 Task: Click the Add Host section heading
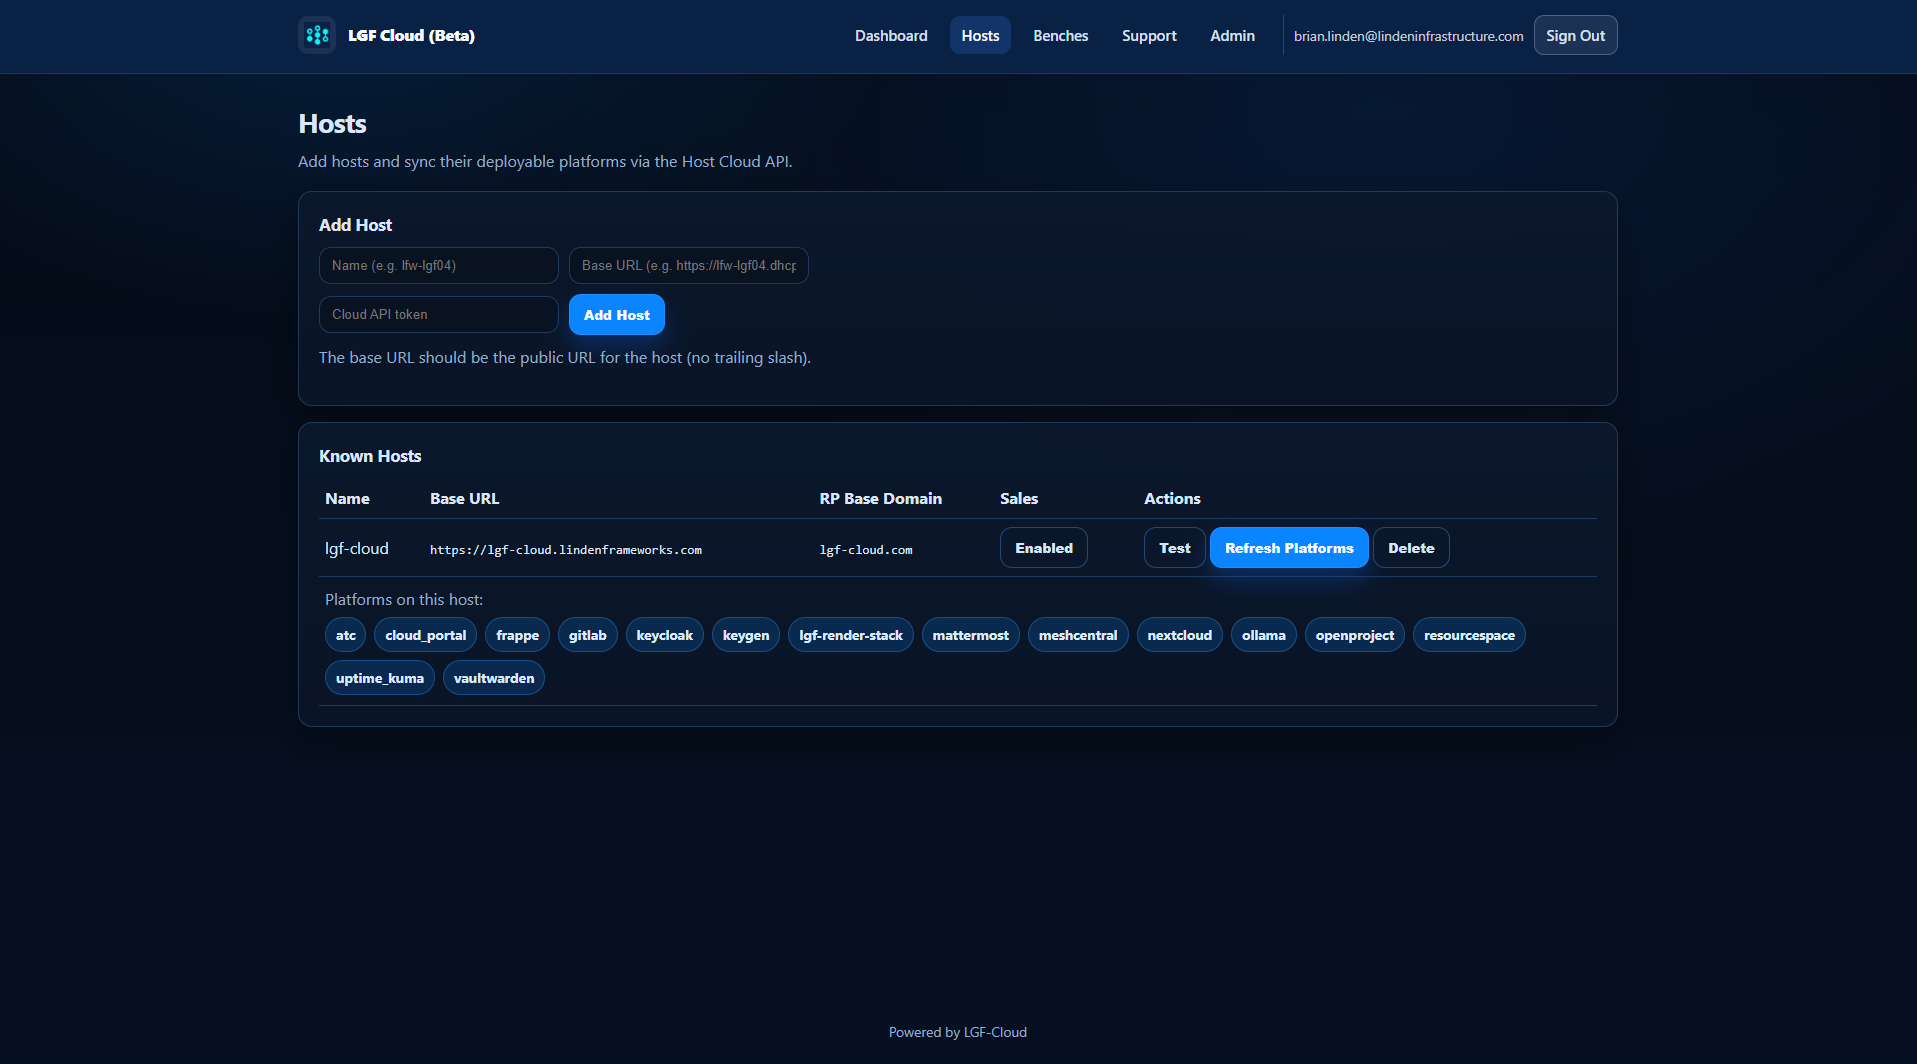click(x=355, y=225)
